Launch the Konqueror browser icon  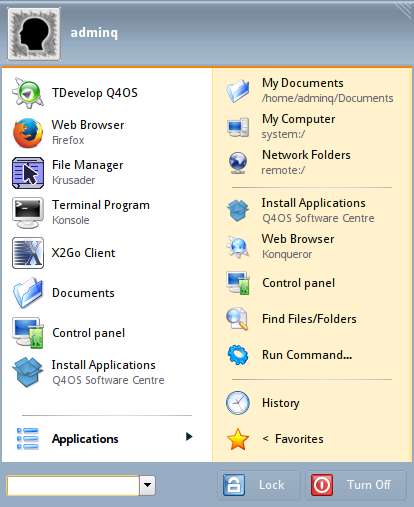(x=238, y=247)
